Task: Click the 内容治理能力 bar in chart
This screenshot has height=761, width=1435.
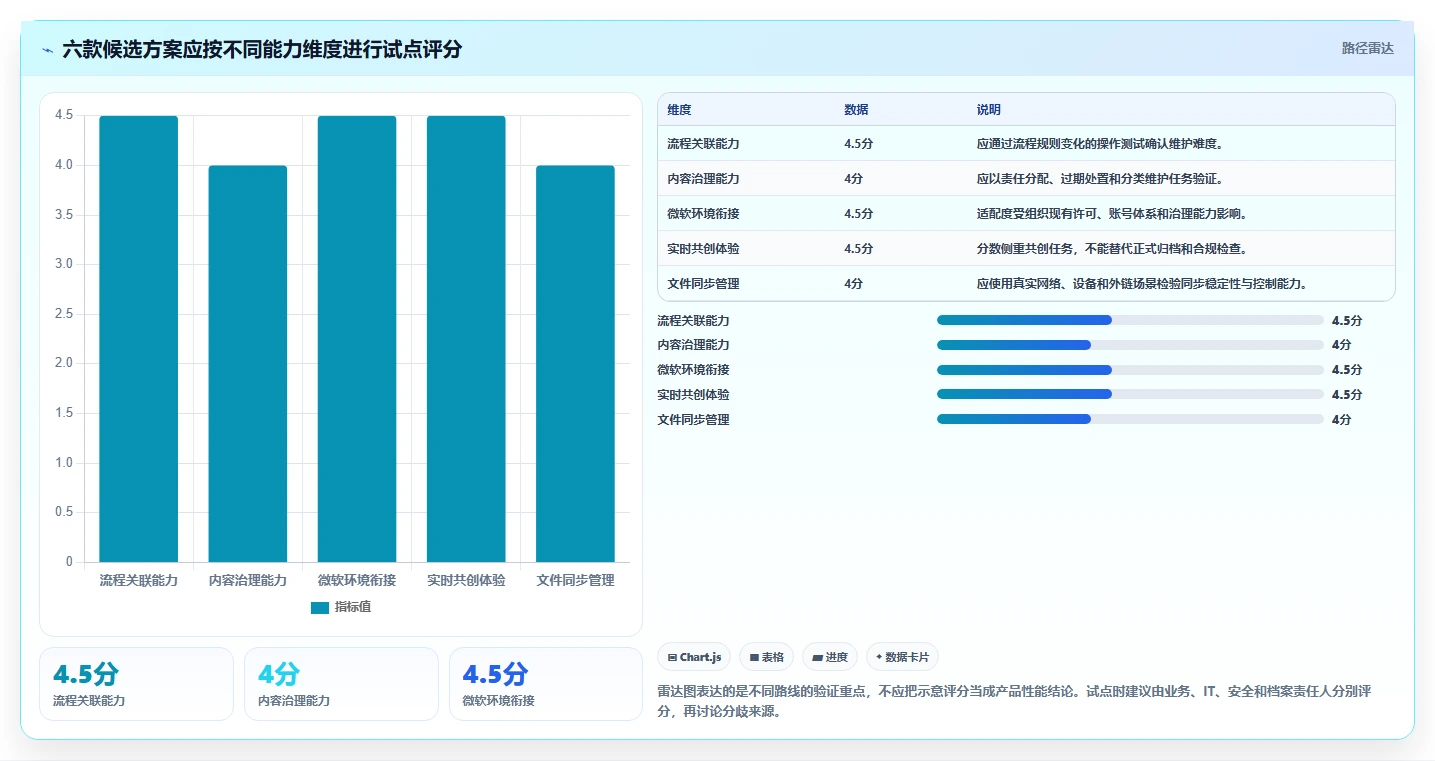Action: [x=247, y=364]
